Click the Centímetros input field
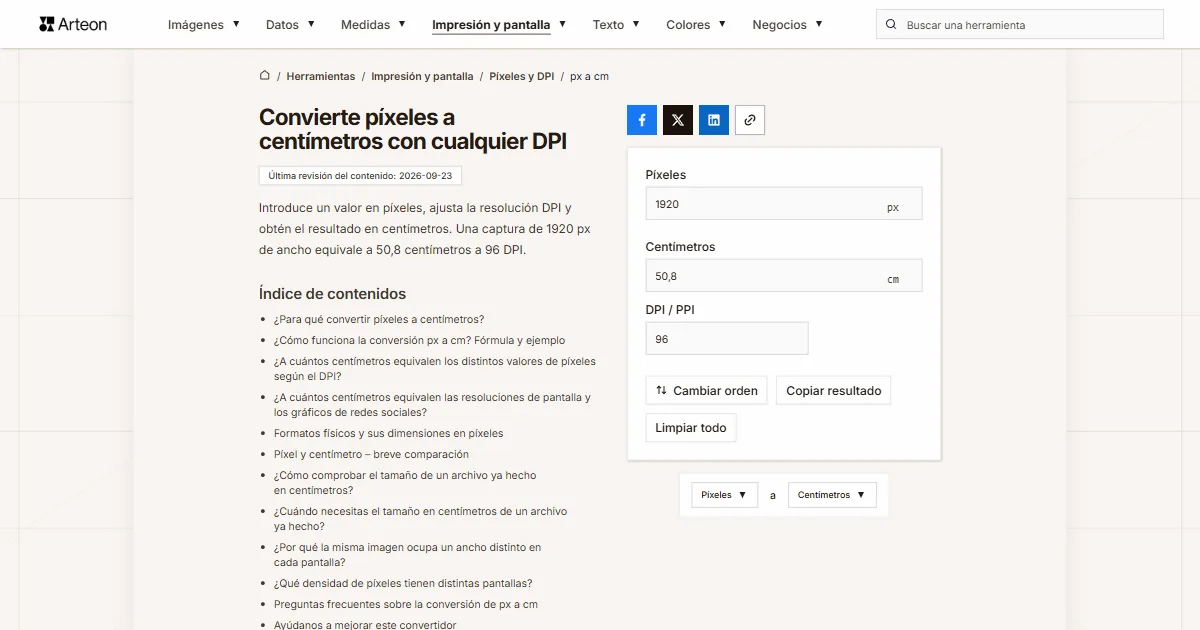This screenshot has height=630, width=1200. click(784, 276)
